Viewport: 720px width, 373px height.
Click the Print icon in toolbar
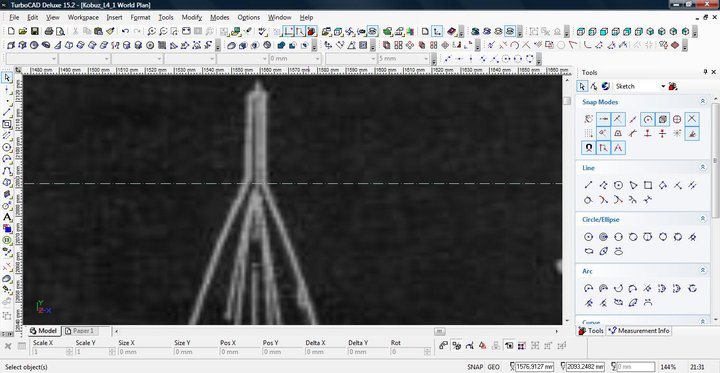click(x=49, y=32)
